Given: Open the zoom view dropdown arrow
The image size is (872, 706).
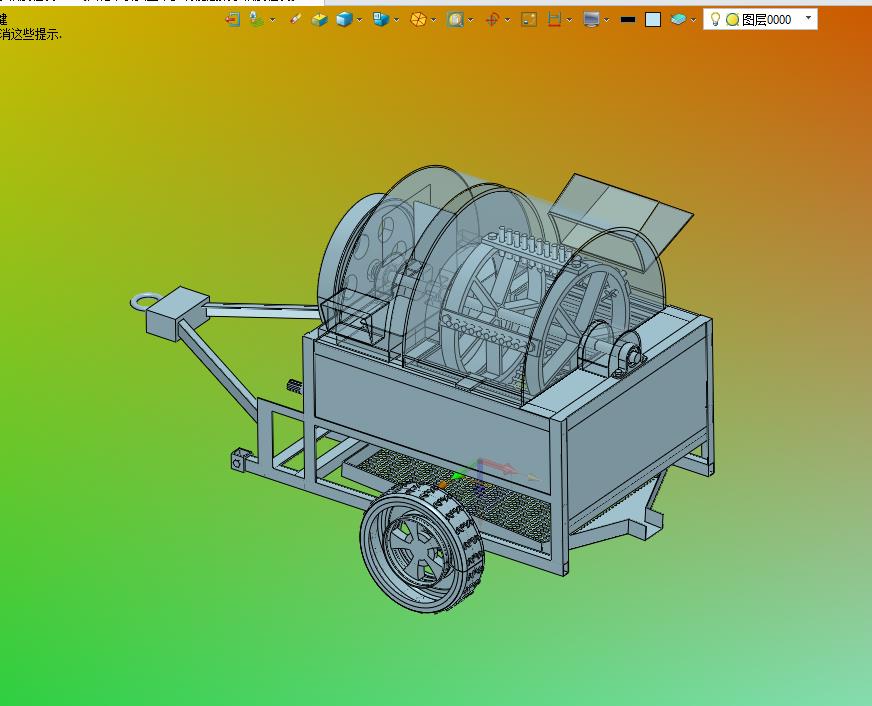Looking at the screenshot, I should [x=471, y=20].
